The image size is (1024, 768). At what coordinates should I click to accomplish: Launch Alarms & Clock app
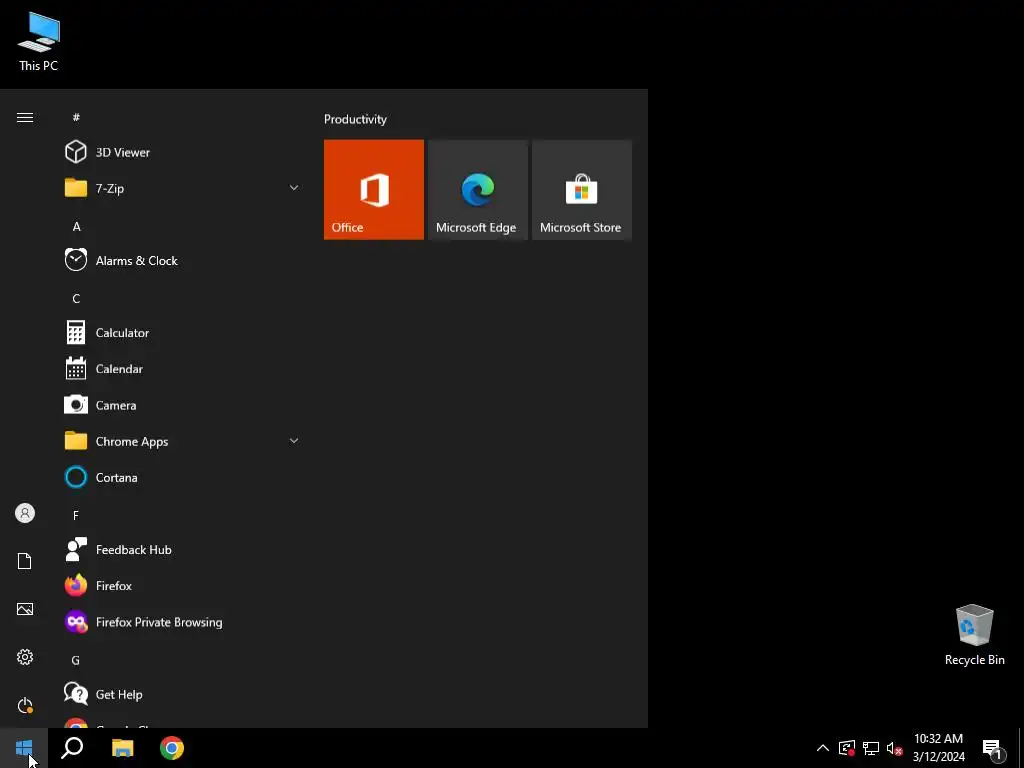point(182,261)
